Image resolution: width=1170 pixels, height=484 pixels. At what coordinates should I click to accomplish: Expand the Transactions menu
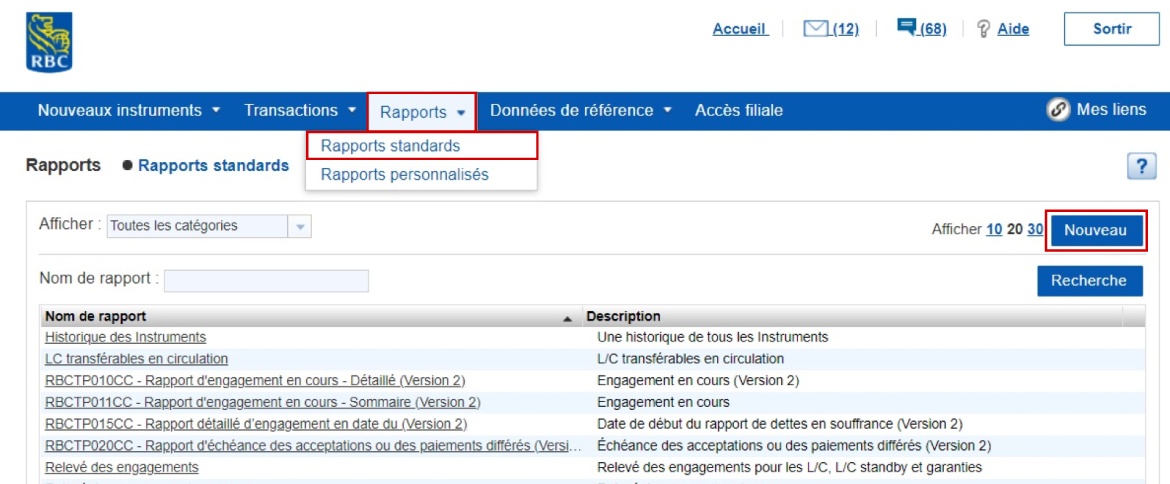tap(300, 110)
